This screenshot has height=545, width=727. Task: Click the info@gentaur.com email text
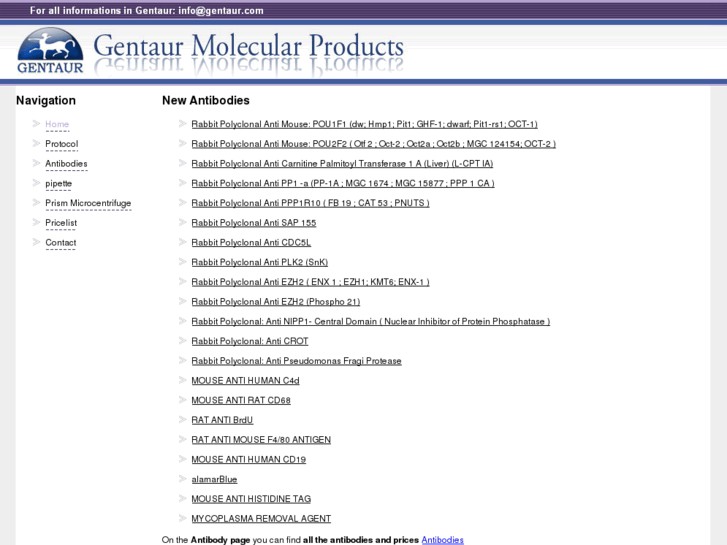click(221, 10)
